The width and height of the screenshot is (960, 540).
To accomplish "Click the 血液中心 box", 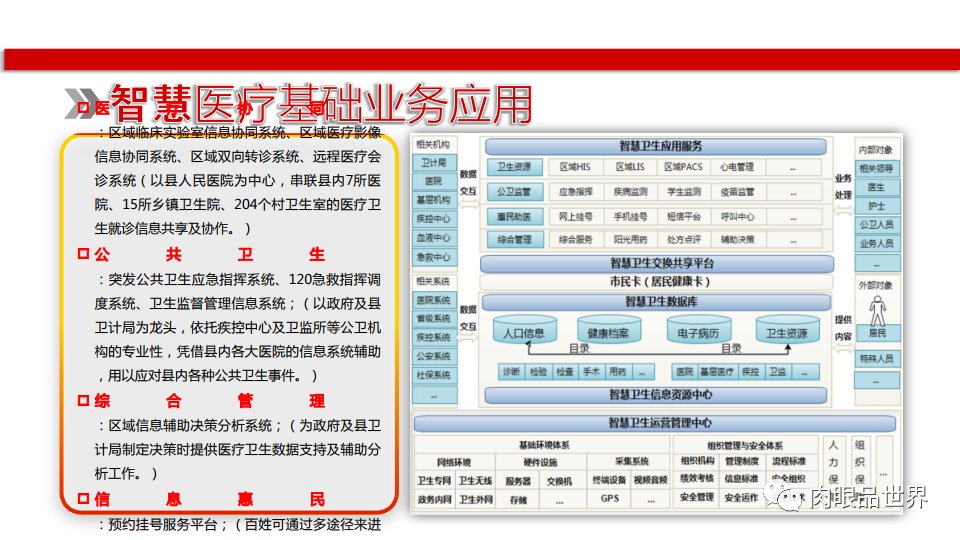I will tap(434, 238).
